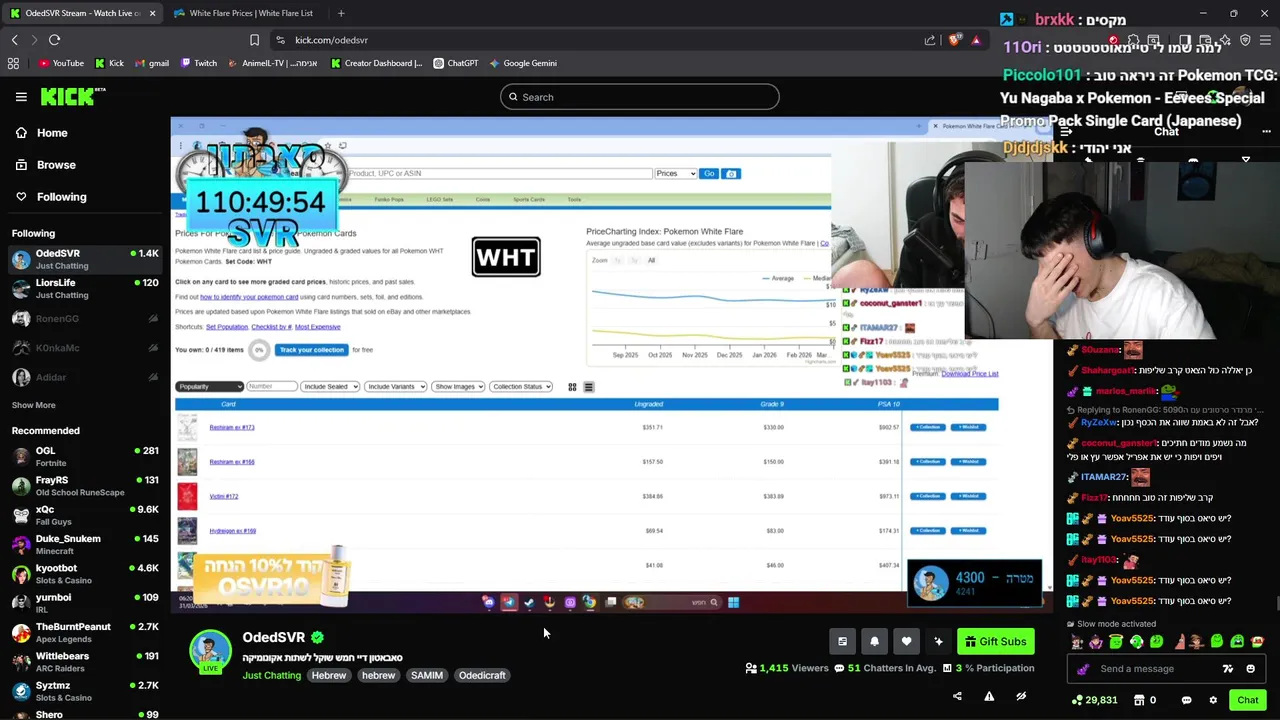The height and width of the screenshot is (720, 1280).
Task: Open Brave Shields lion icon
Action: (954, 40)
